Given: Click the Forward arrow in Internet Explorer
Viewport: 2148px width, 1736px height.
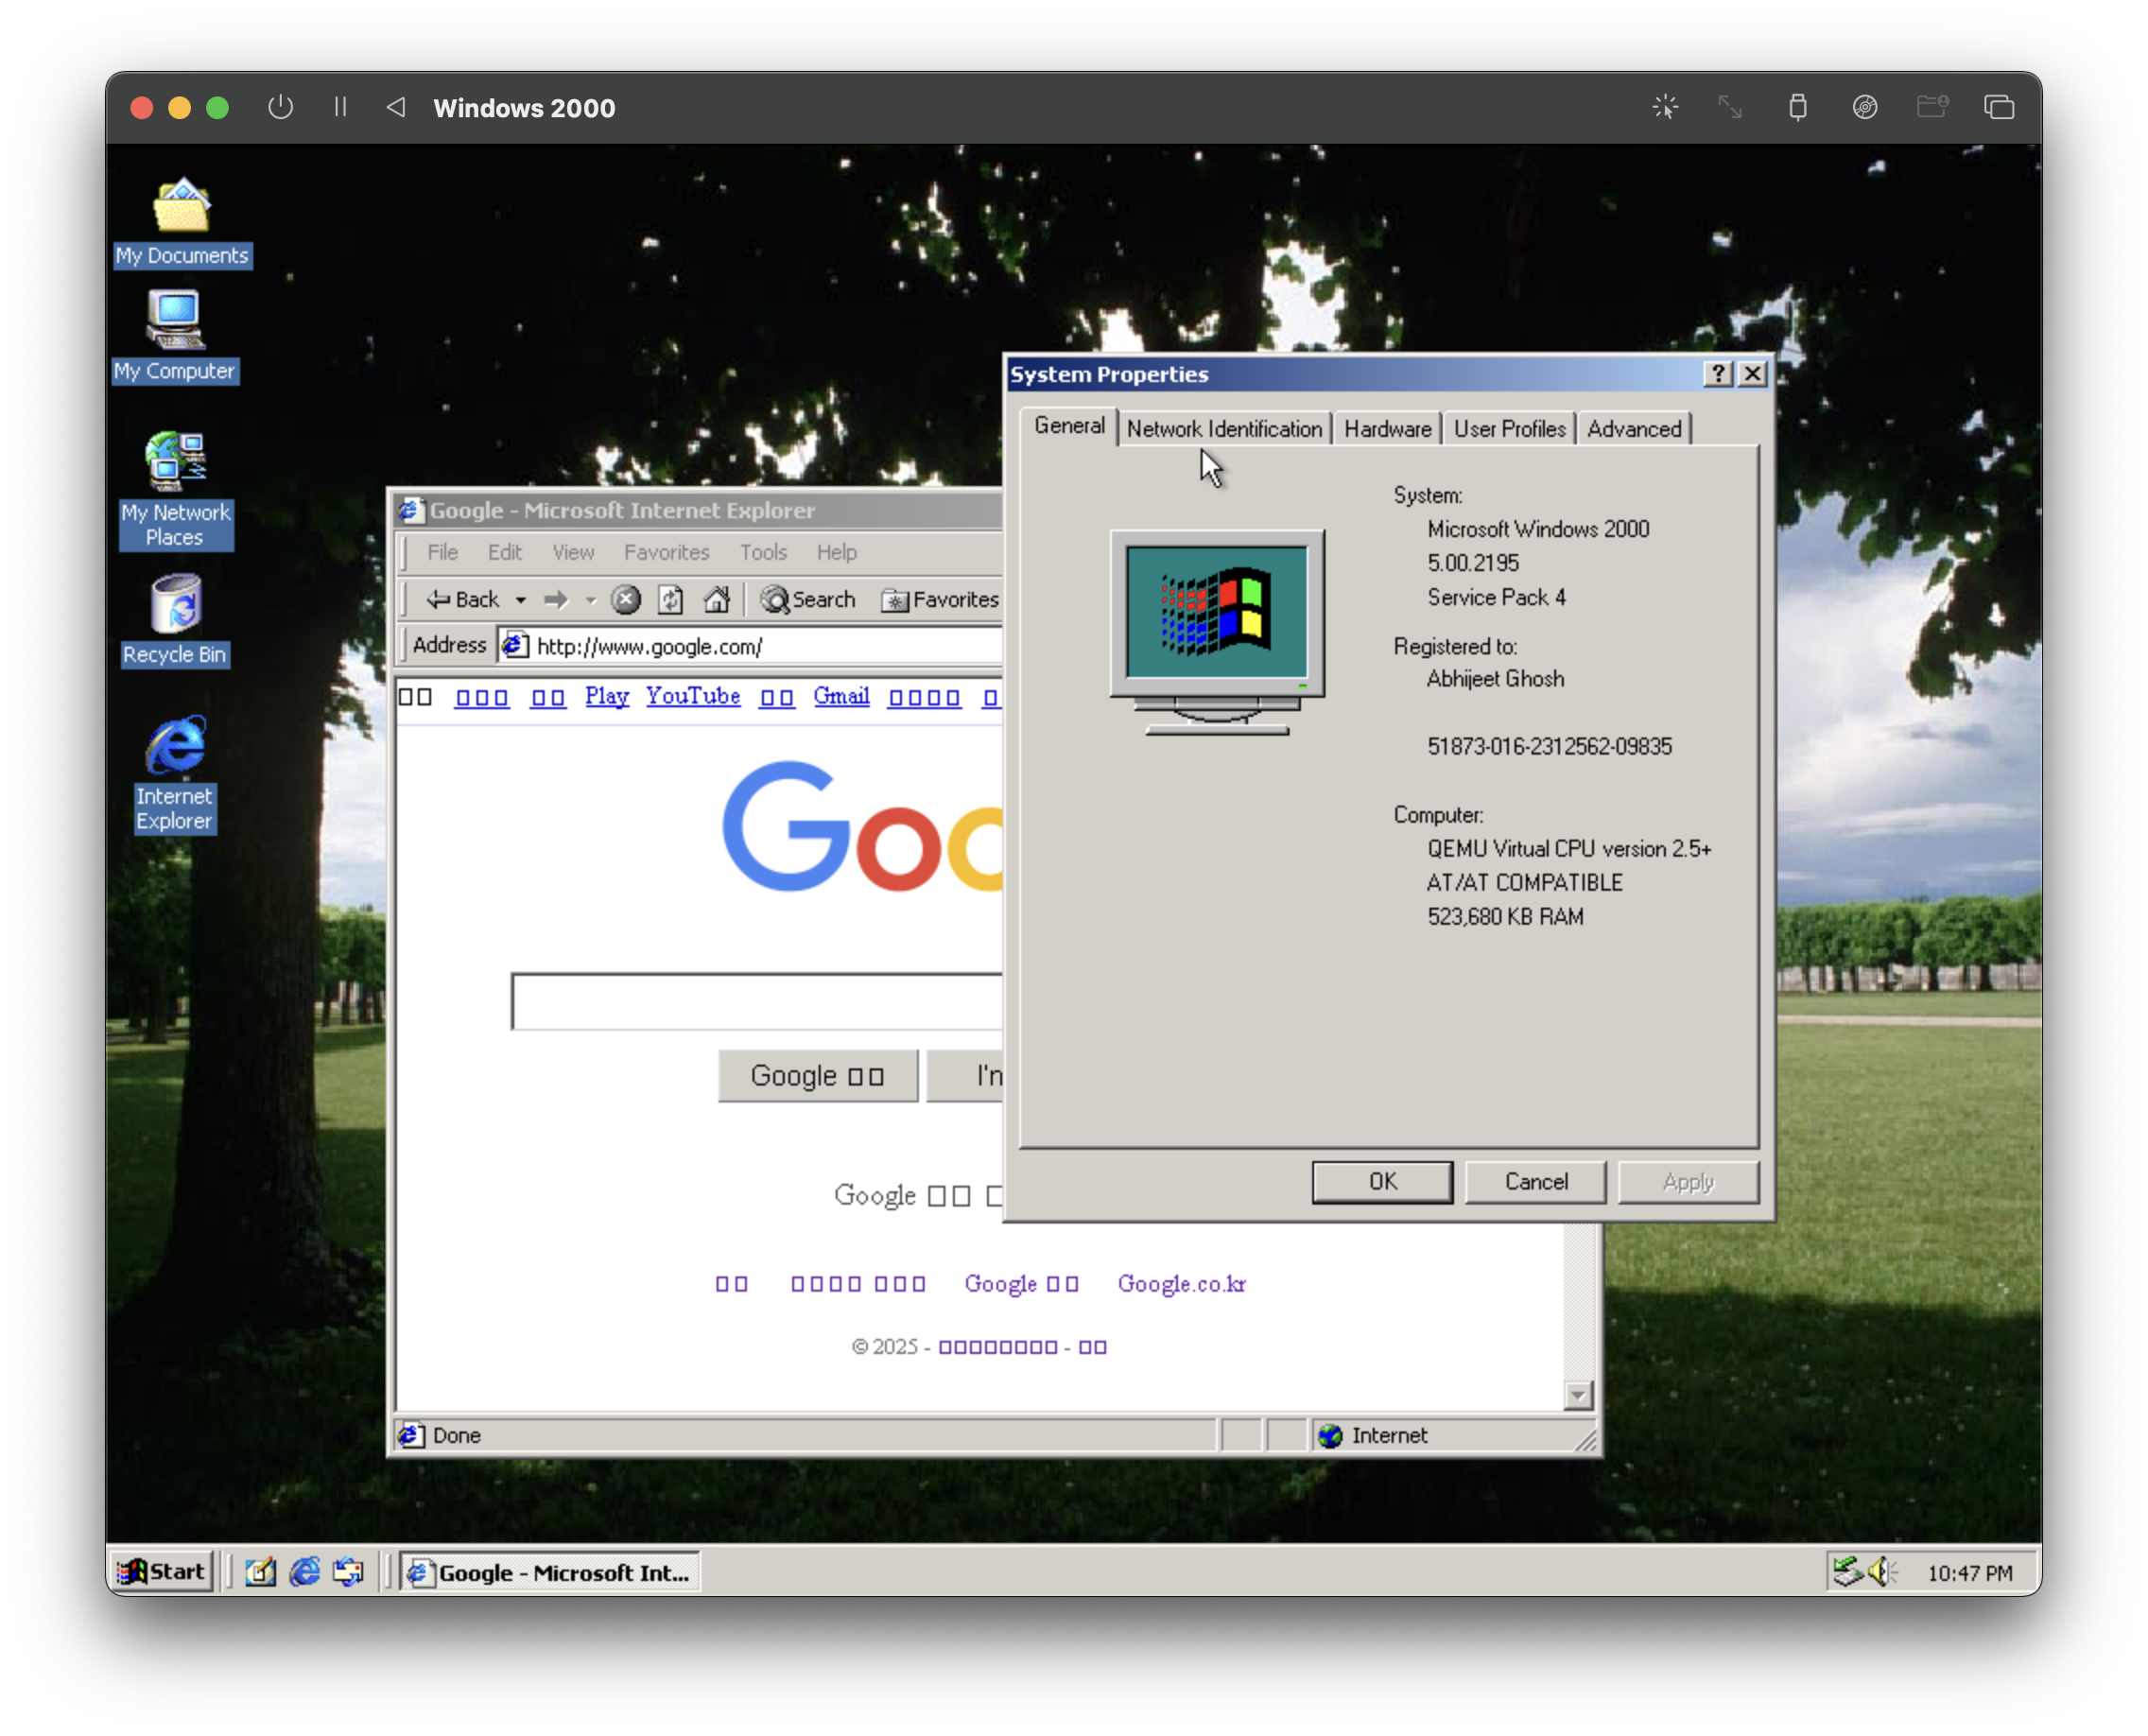Looking at the screenshot, I should [x=556, y=600].
